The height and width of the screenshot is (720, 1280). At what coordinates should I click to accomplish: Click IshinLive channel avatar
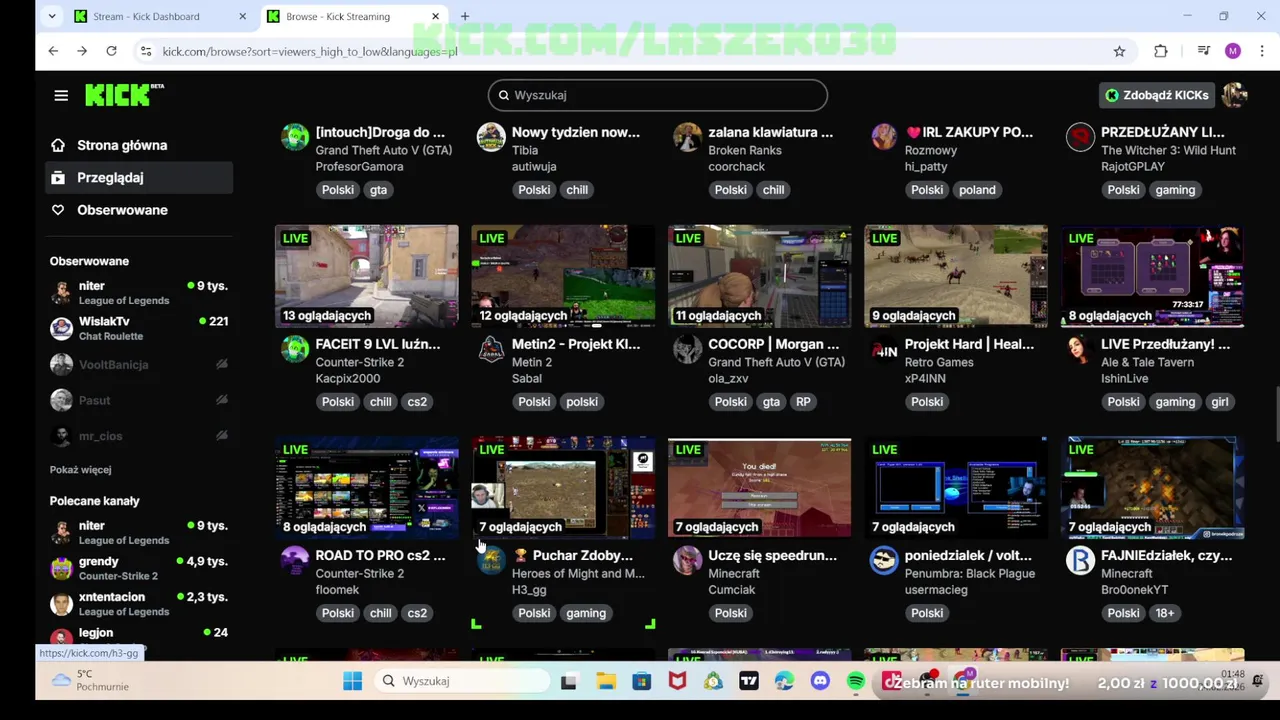point(1080,349)
